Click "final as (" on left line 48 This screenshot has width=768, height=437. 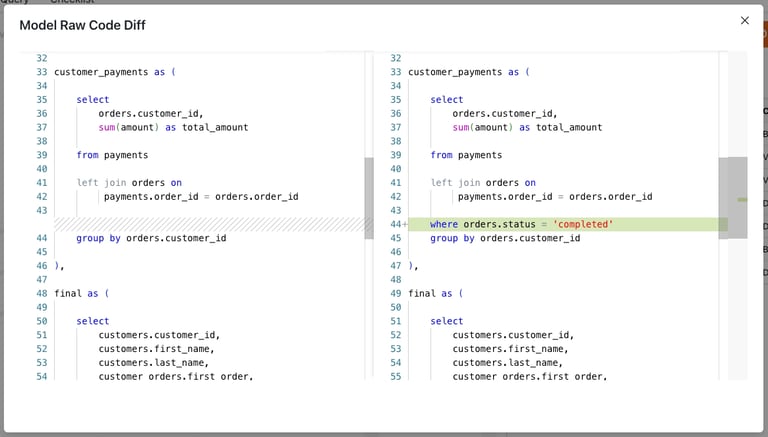point(81,293)
